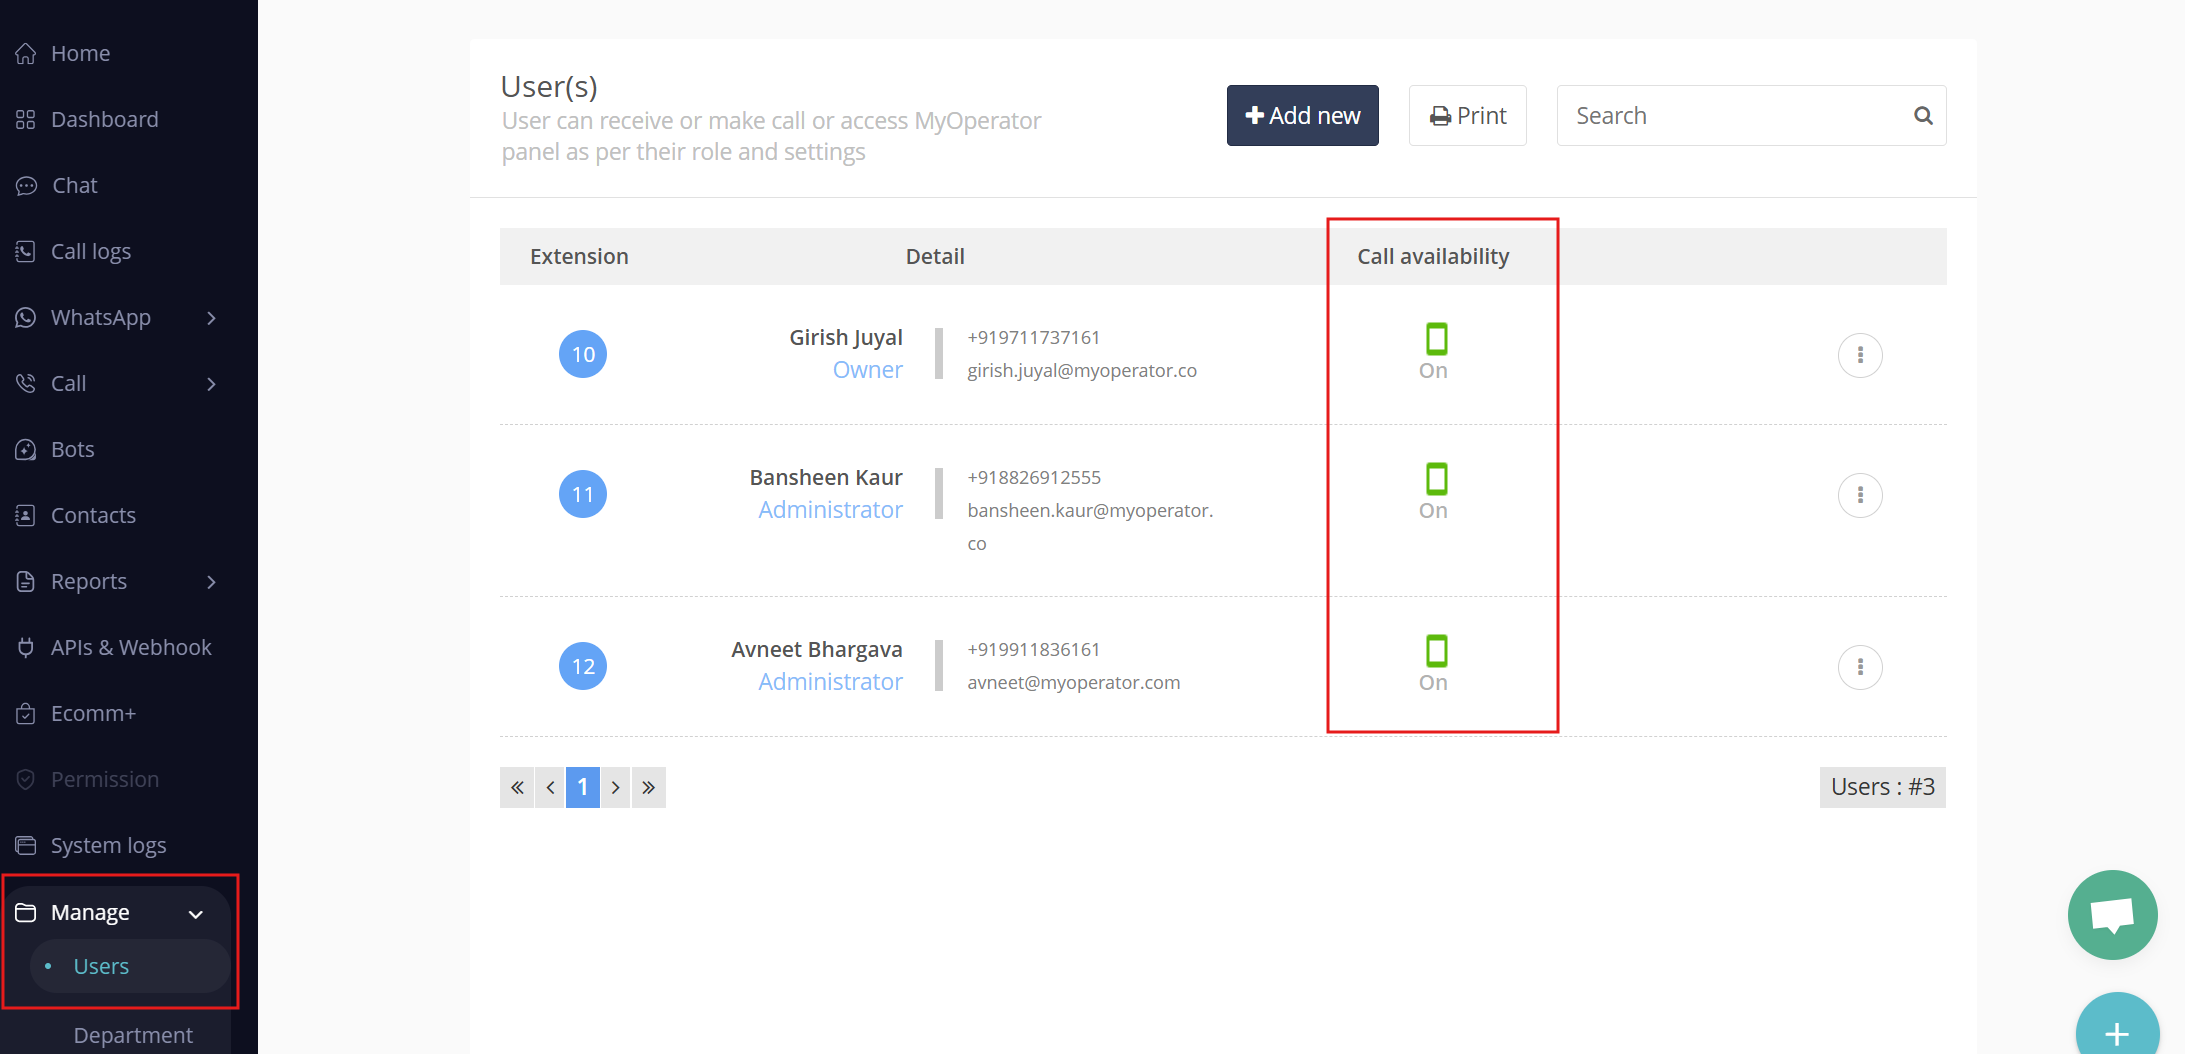Click extension 10 badge
The image size is (2185, 1054).
click(x=583, y=354)
